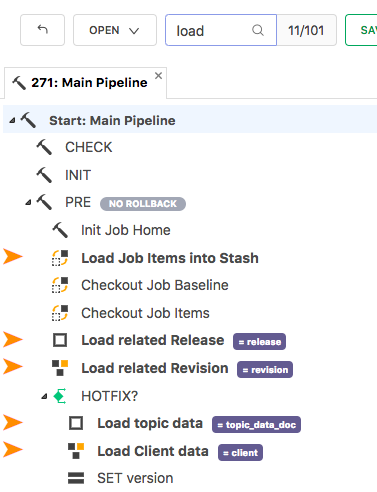Viewport: 377px width, 492px height.
Task: Open the OPEN dropdown menu
Action: (115, 30)
